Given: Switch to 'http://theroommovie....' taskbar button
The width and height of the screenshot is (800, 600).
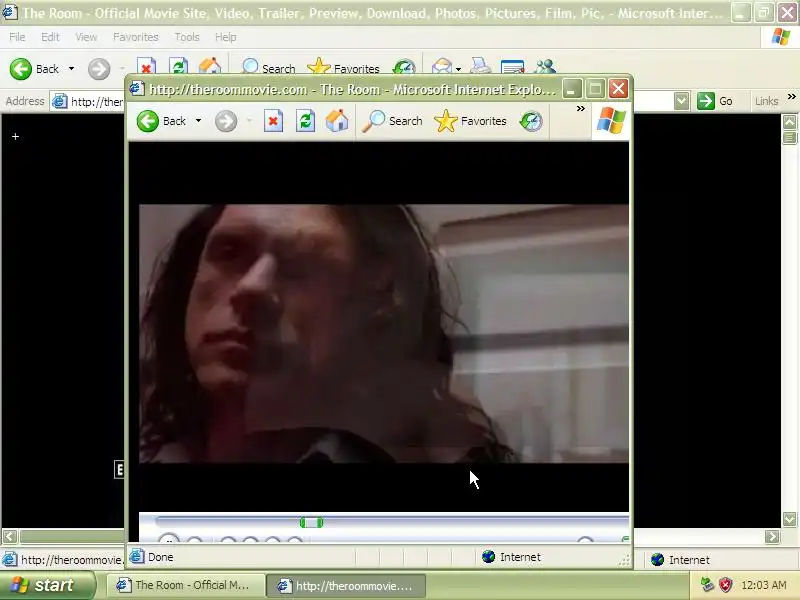Looking at the screenshot, I should point(346,586).
